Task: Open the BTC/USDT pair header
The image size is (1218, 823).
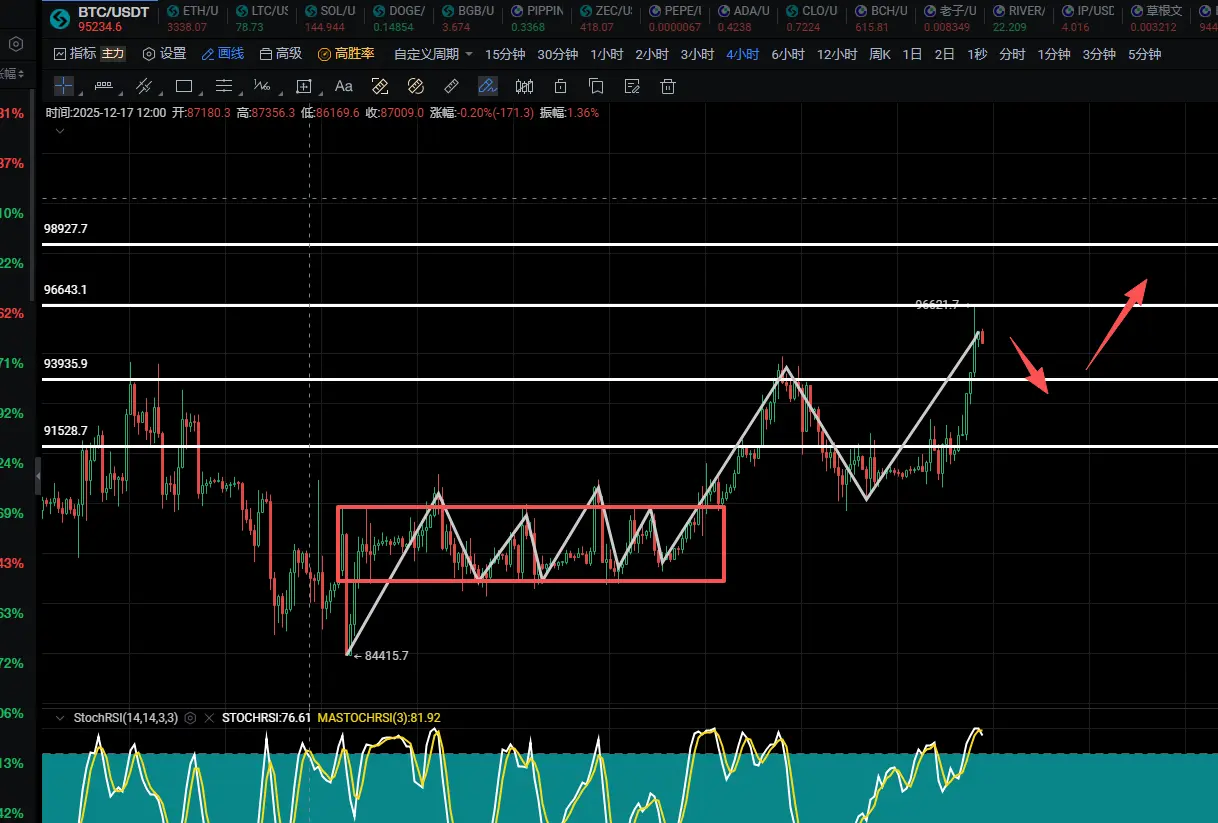Action: coord(100,18)
